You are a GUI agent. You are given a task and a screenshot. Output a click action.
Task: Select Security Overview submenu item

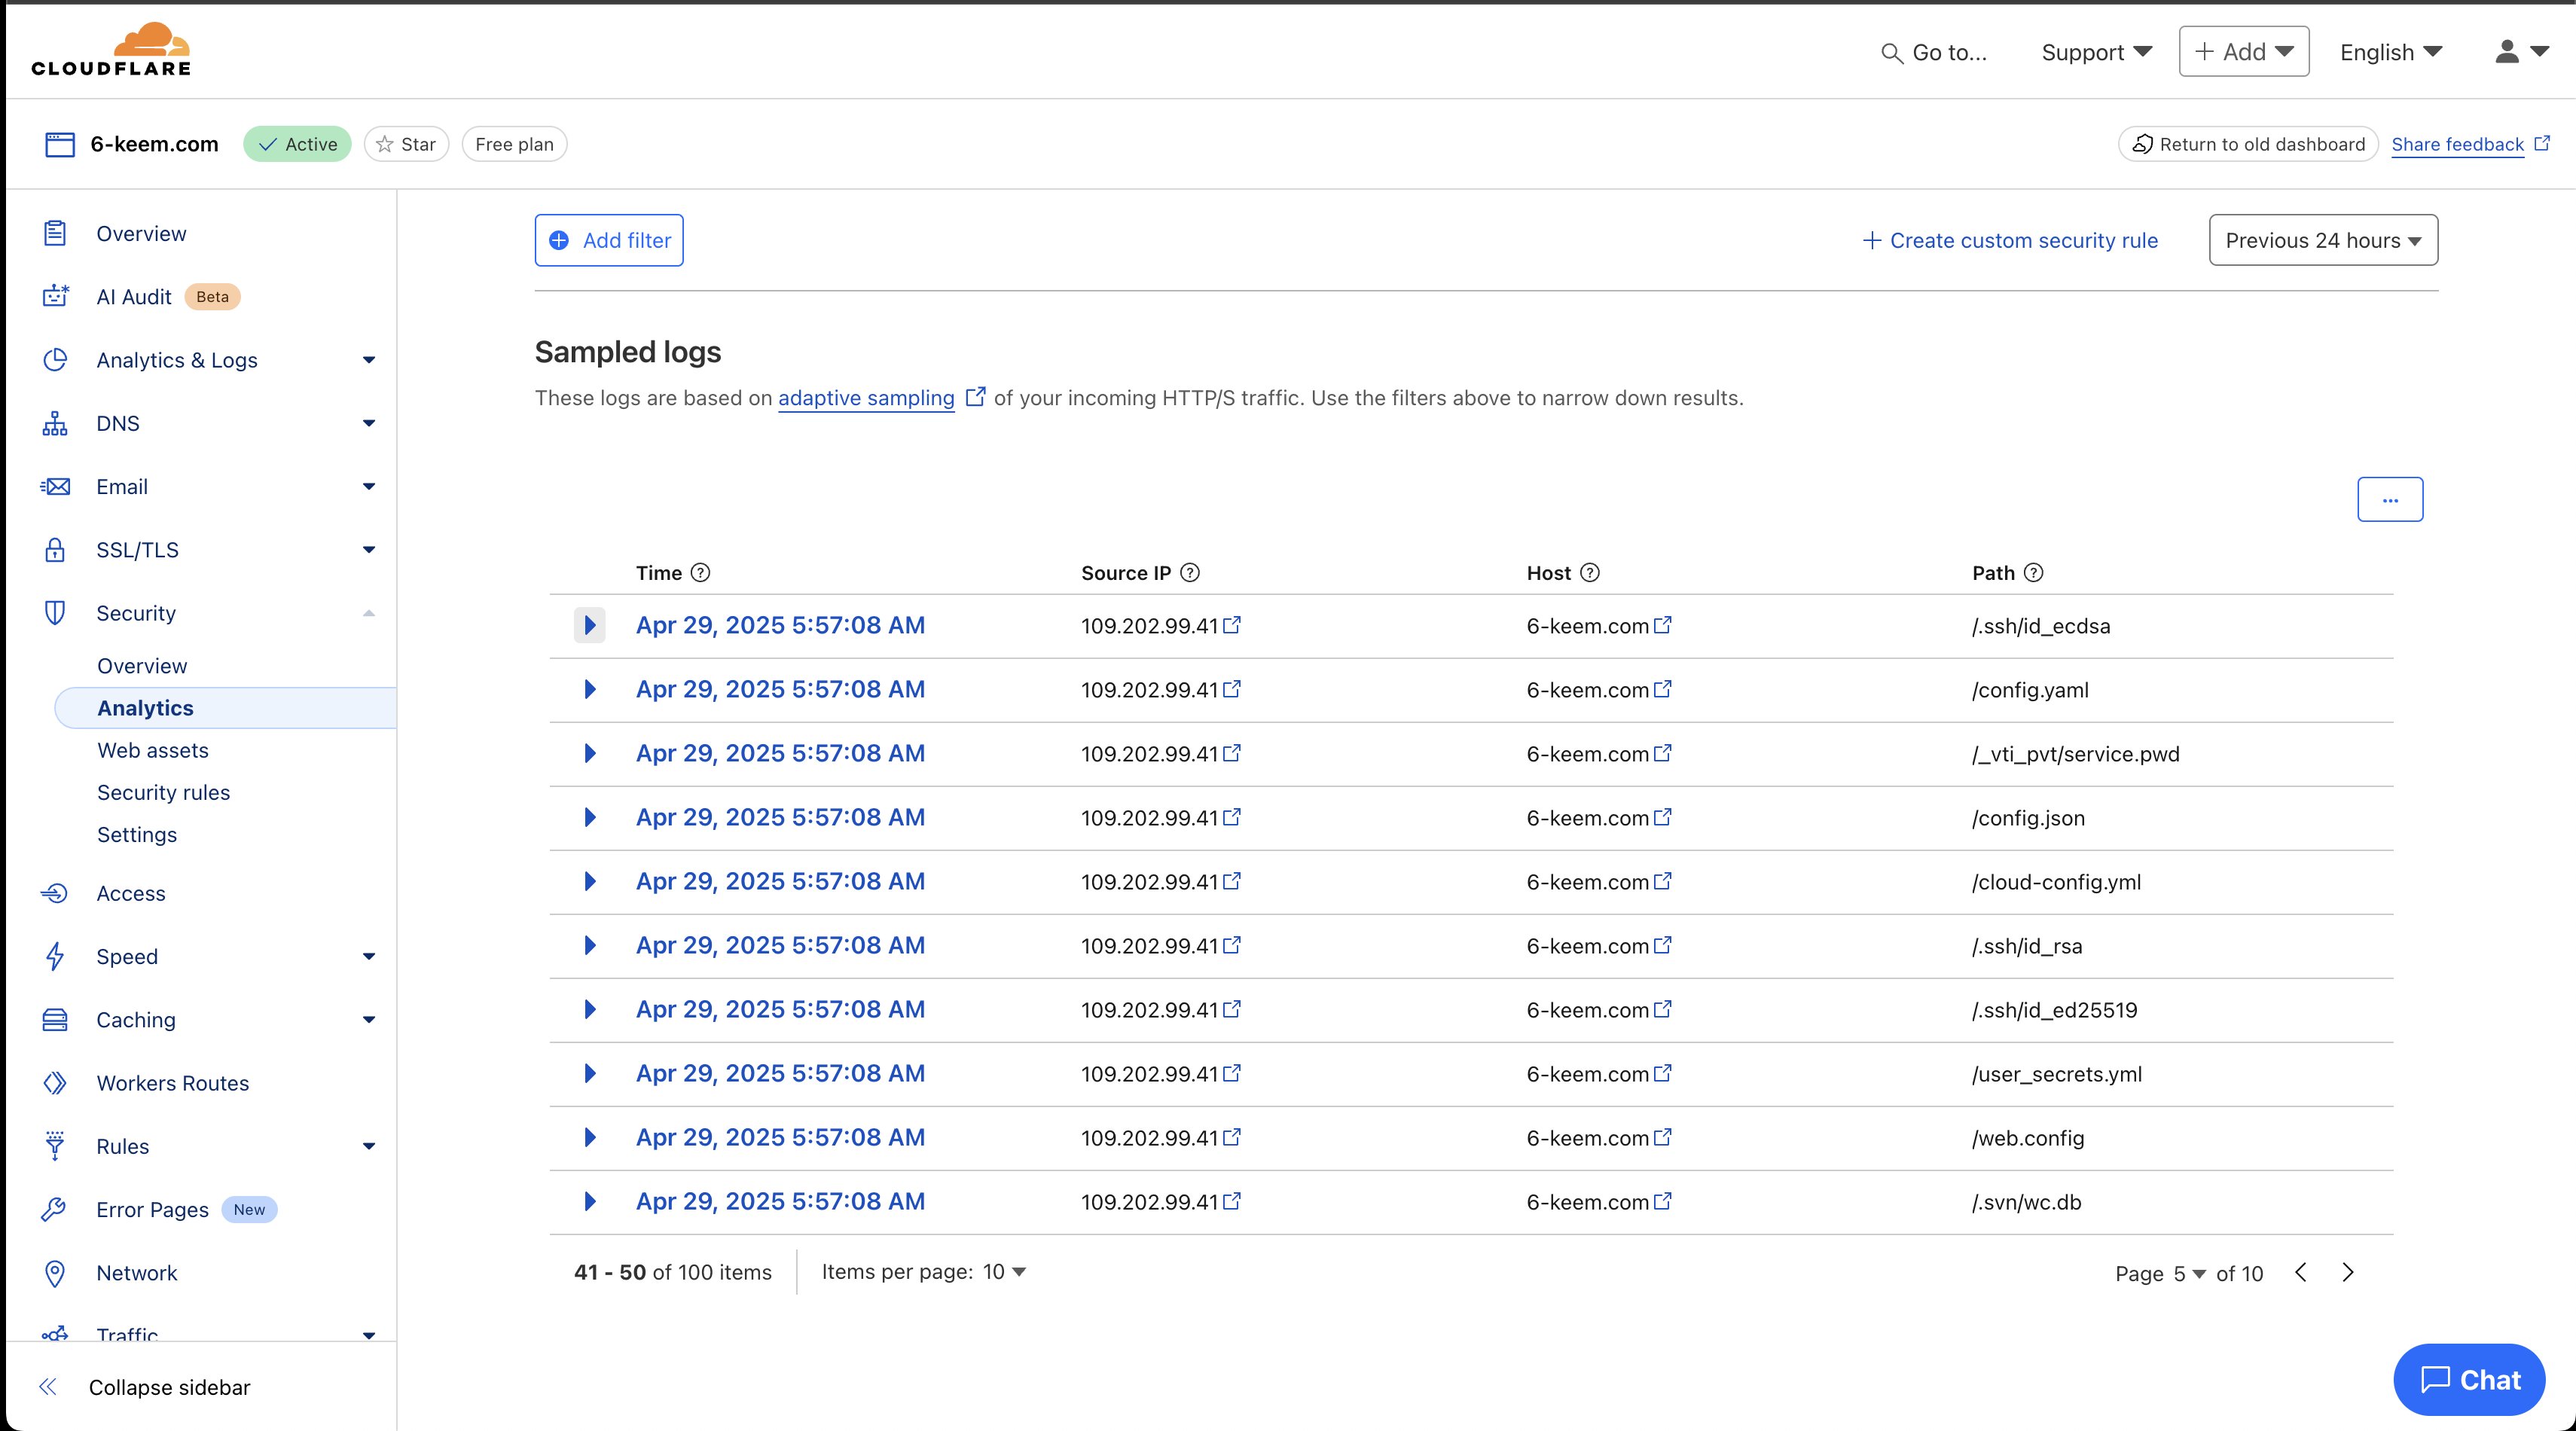(142, 666)
